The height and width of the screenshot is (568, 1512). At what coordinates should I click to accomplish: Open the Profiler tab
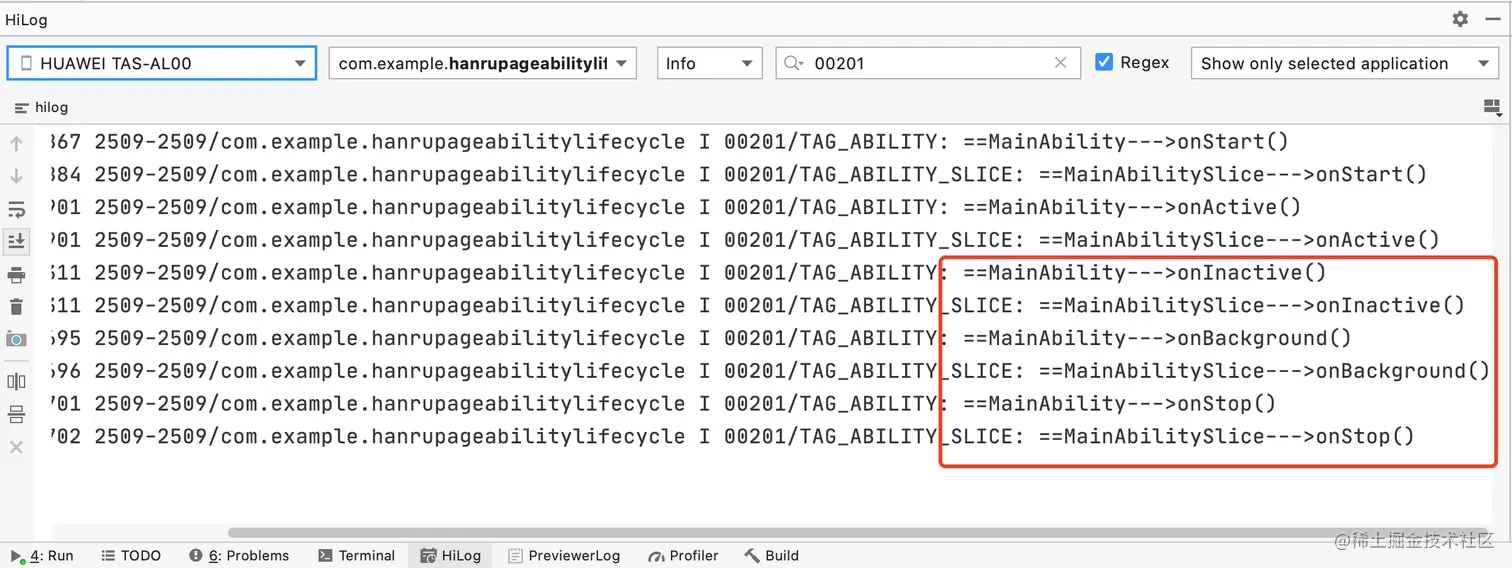click(683, 556)
